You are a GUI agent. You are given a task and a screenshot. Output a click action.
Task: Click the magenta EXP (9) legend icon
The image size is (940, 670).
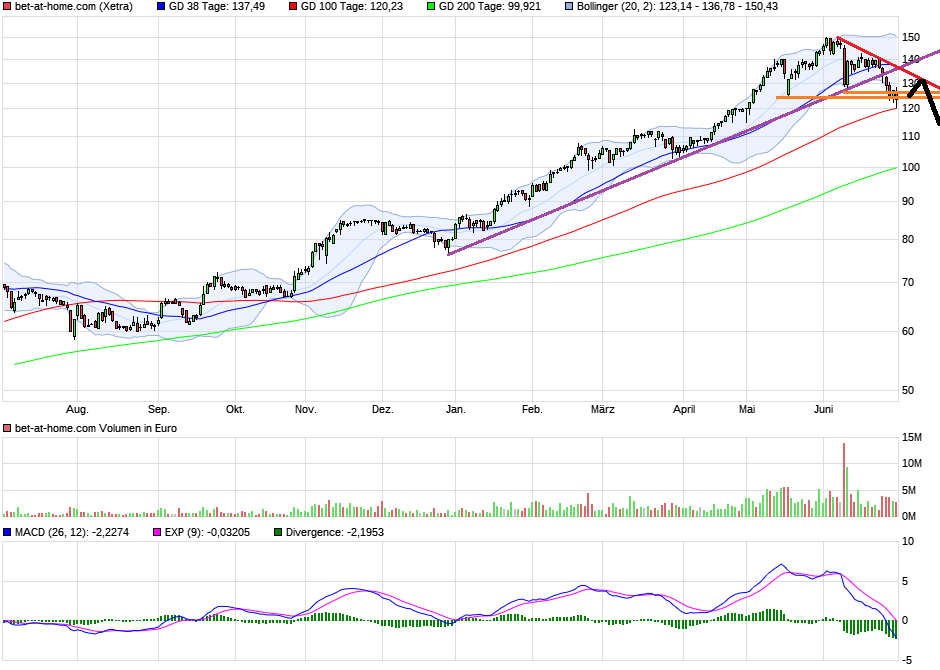click(x=157, y=531)
